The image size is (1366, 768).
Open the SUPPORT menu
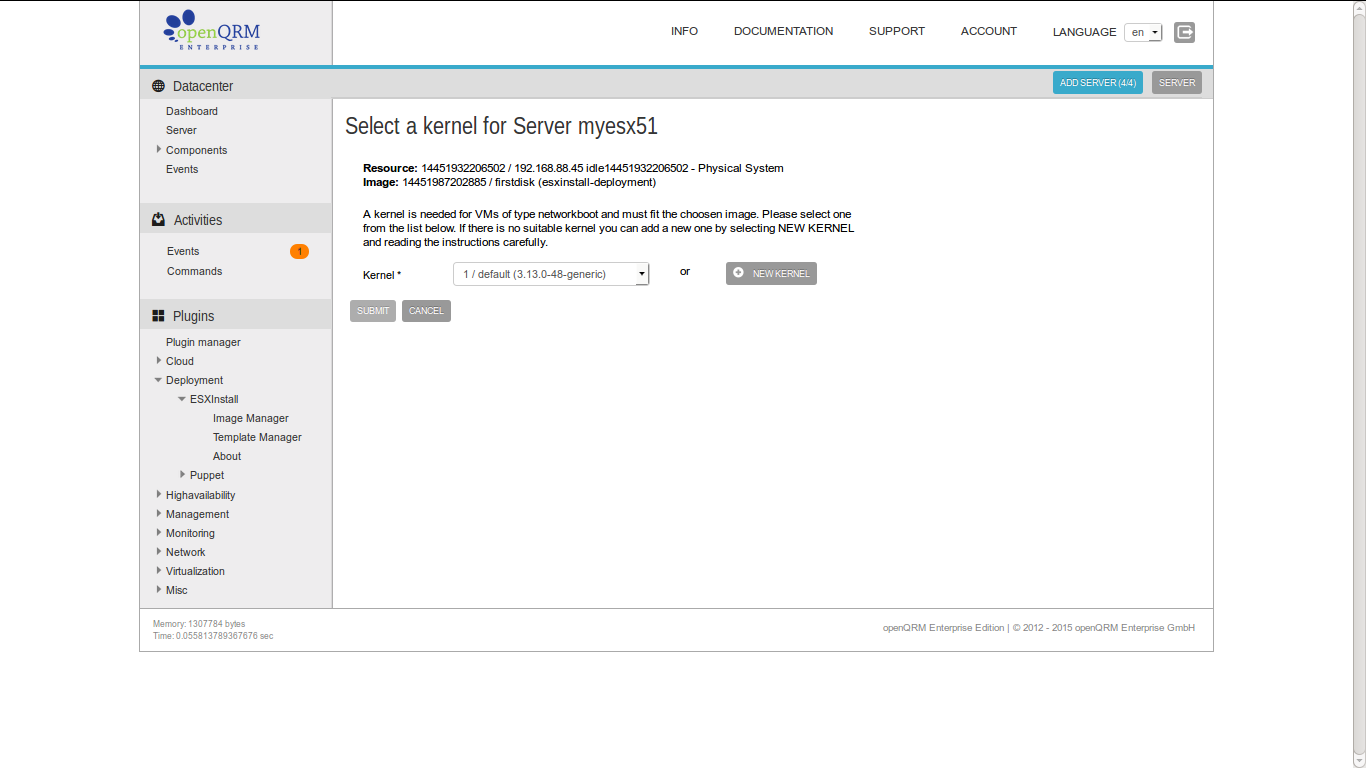point(897,31)
